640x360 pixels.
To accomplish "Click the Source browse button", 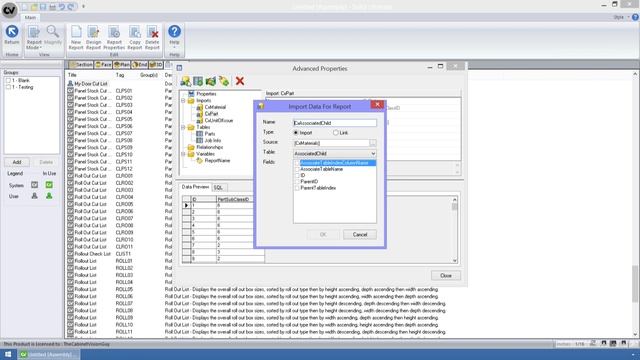I will tap(373, 143).
